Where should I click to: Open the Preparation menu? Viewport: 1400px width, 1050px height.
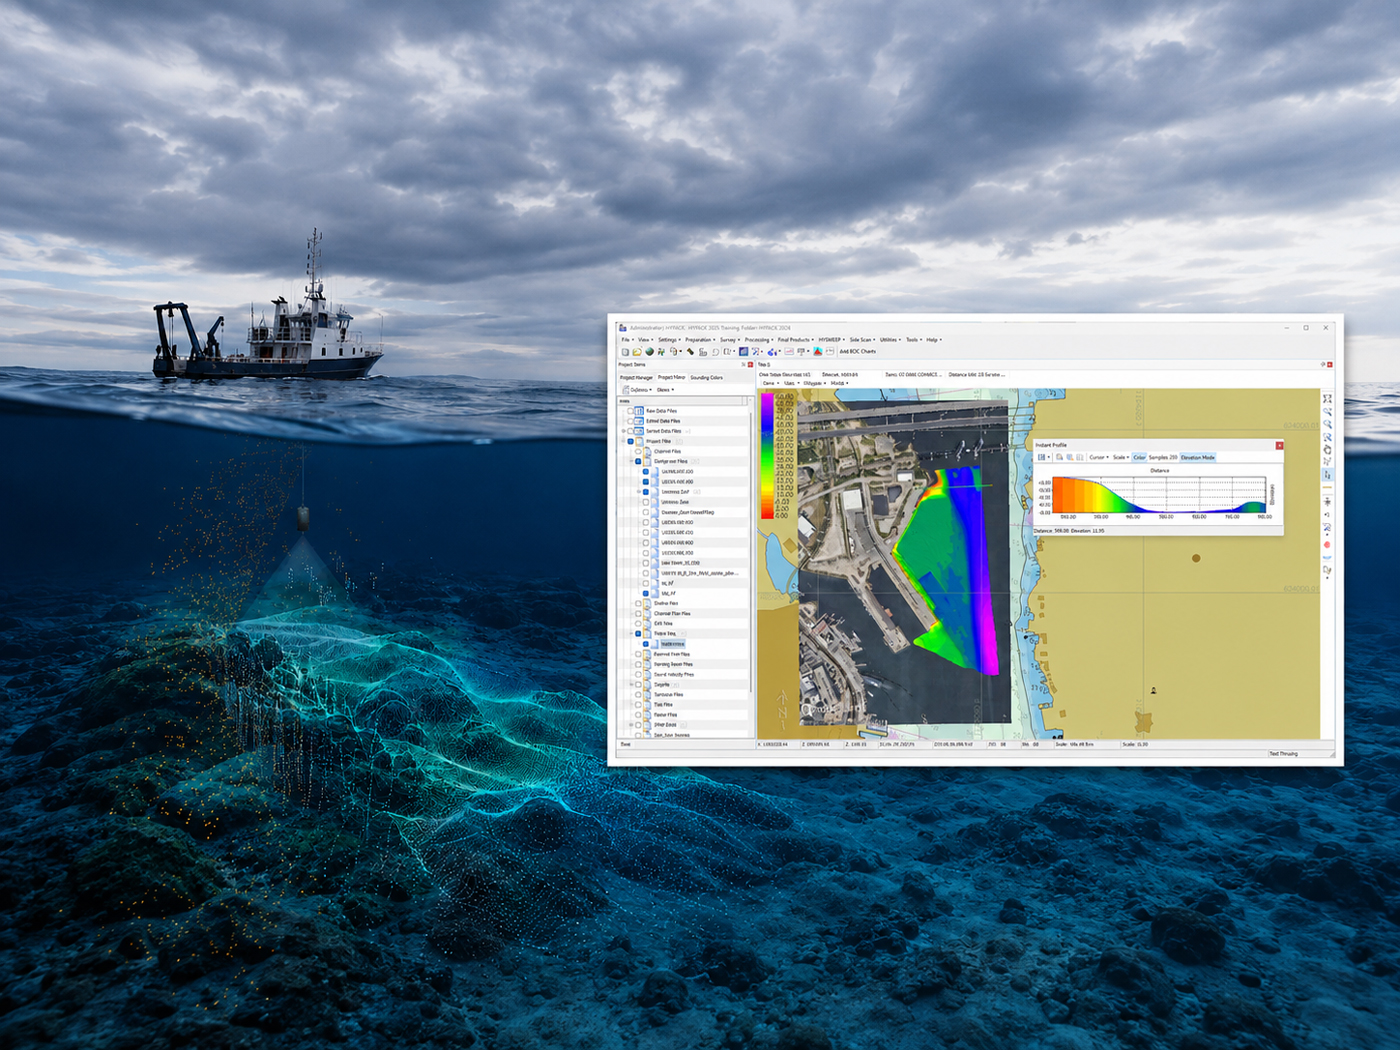tap(700, 340)
